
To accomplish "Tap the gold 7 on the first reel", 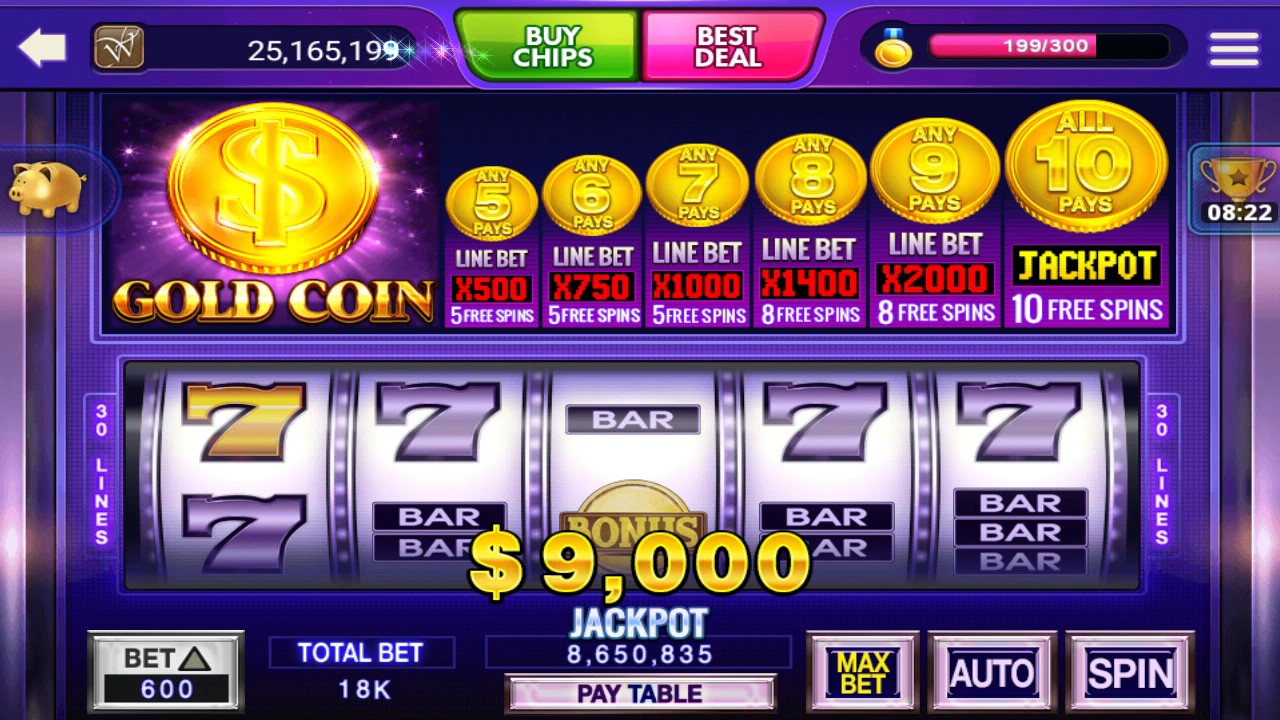I will [243, 419].
